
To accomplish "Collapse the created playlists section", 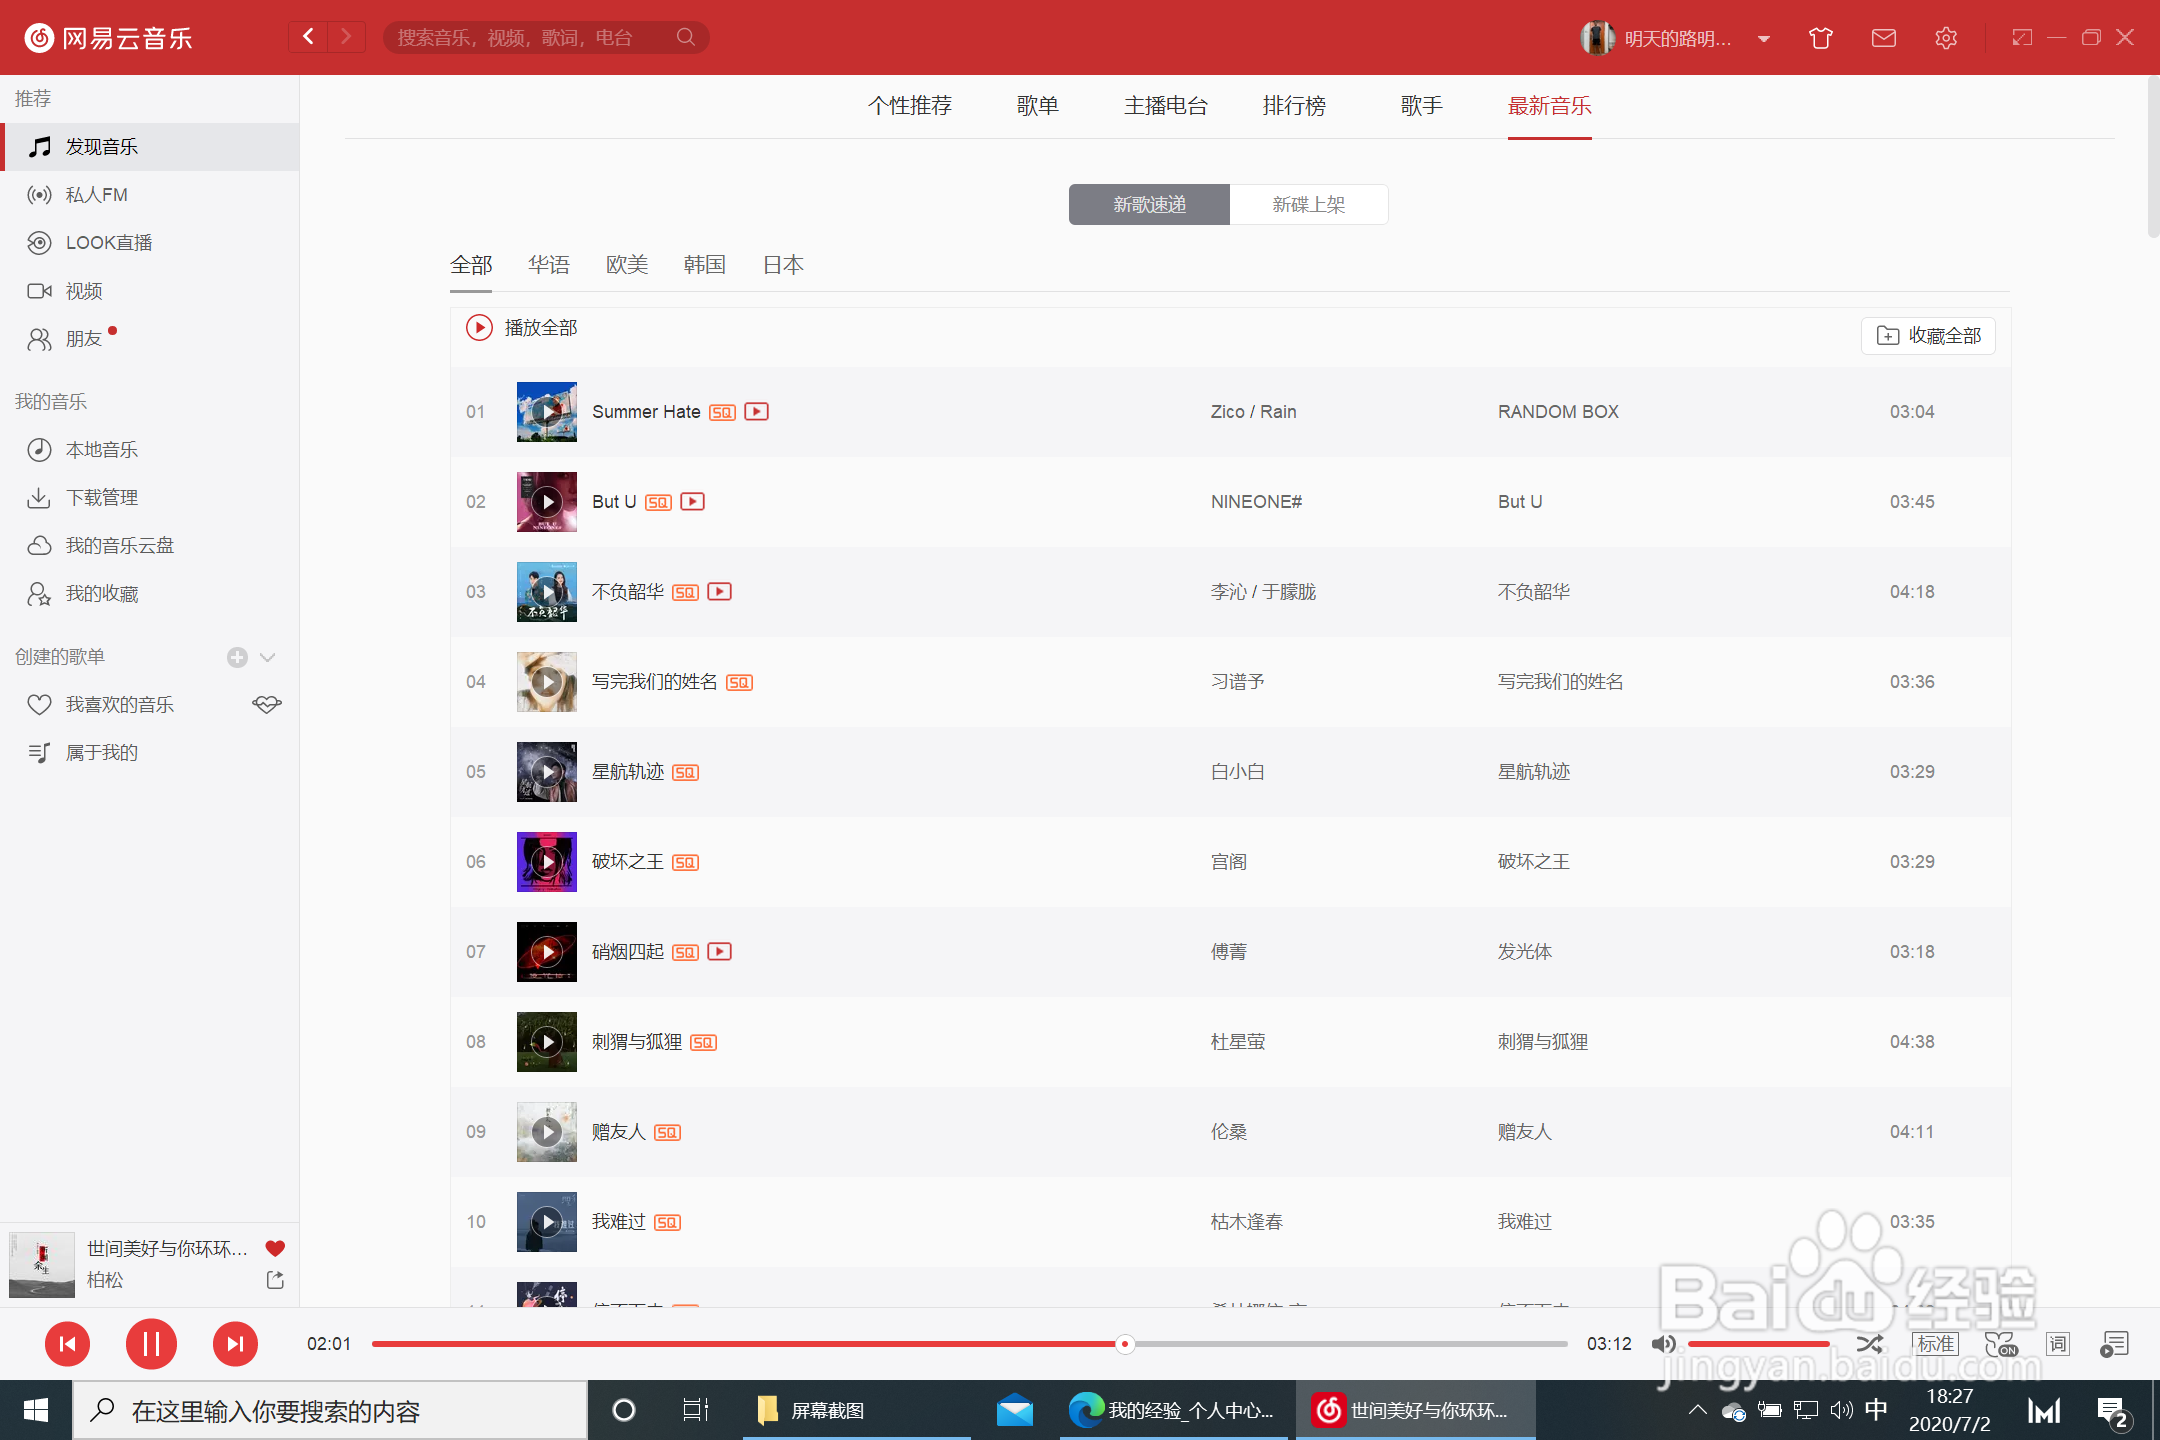I will [267, 657].
